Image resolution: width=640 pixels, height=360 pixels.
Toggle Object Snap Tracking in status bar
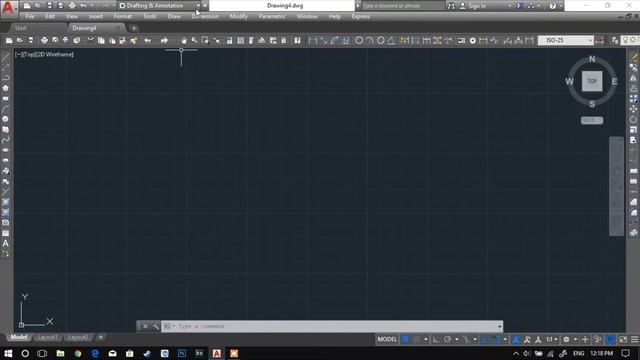coord(484,339)
